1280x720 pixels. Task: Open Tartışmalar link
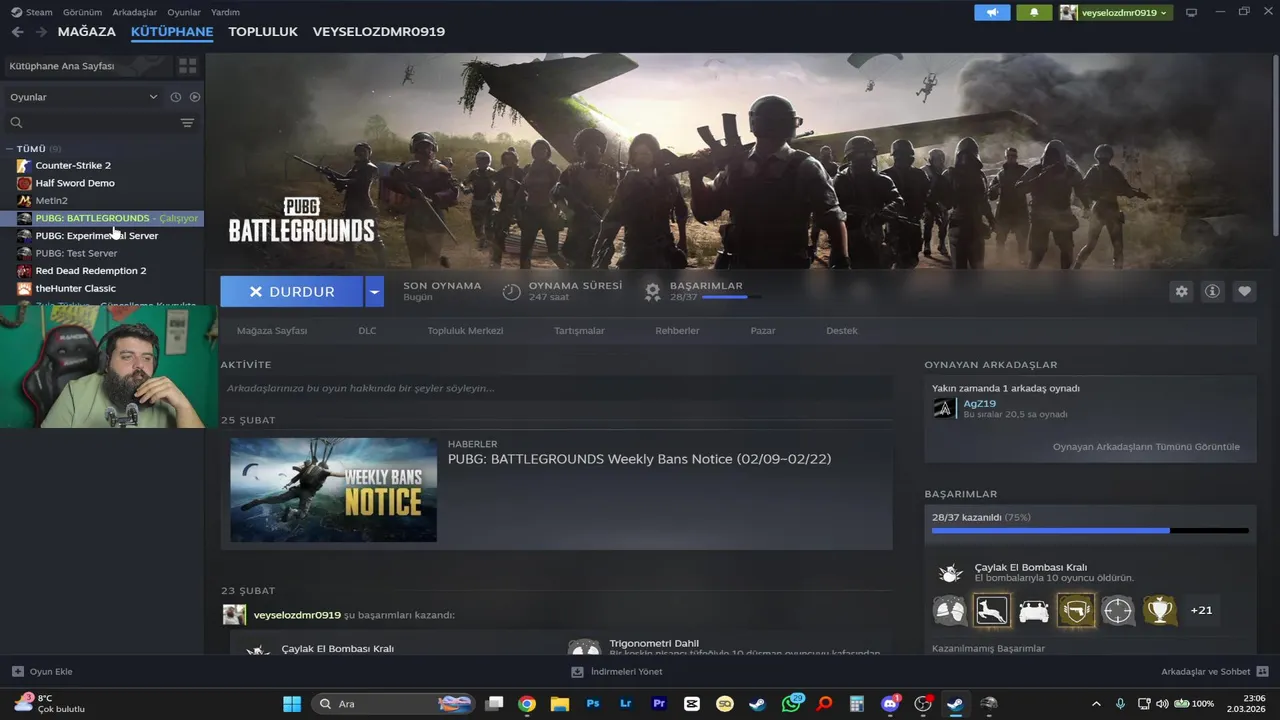pos(579,330)
